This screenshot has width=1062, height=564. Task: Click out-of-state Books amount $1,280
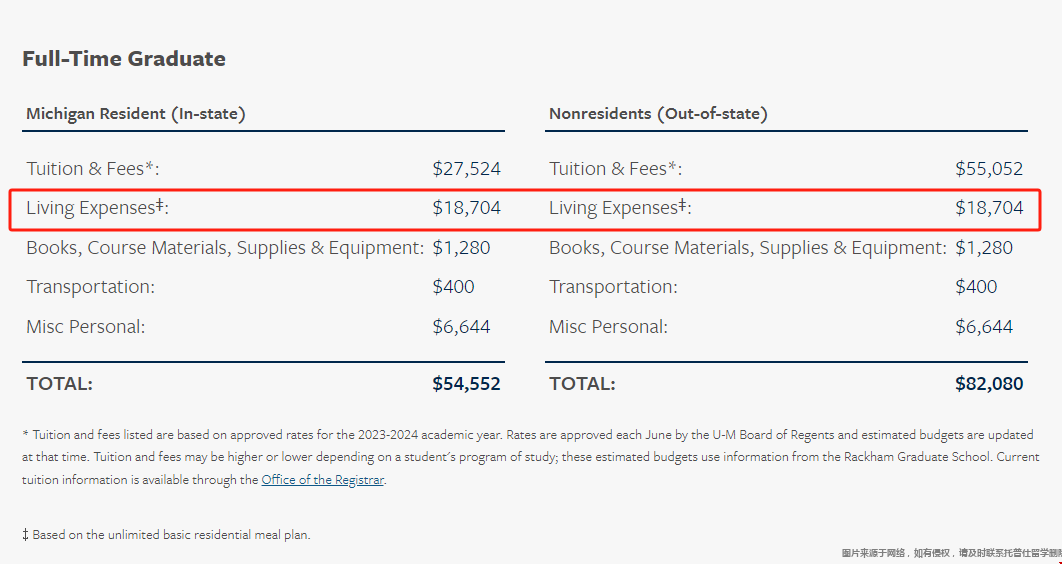[x=984, y=248]
